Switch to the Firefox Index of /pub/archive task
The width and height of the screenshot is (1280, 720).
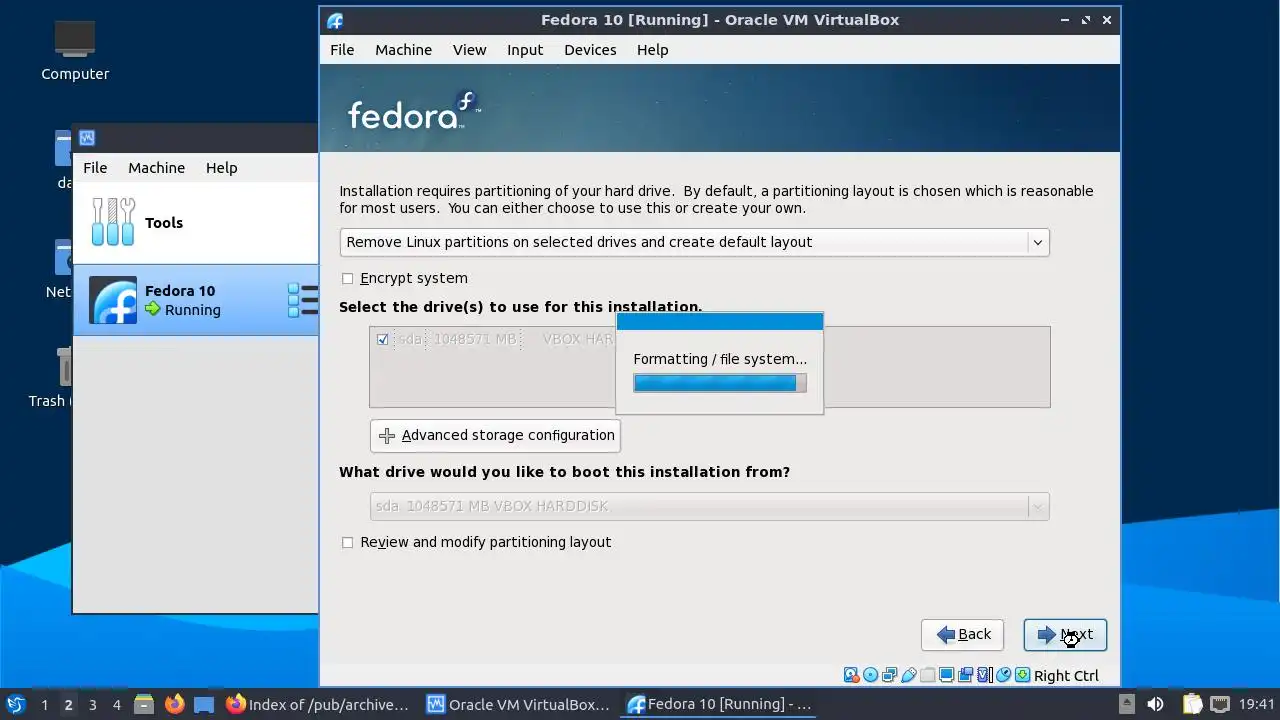tap(318, 704)
